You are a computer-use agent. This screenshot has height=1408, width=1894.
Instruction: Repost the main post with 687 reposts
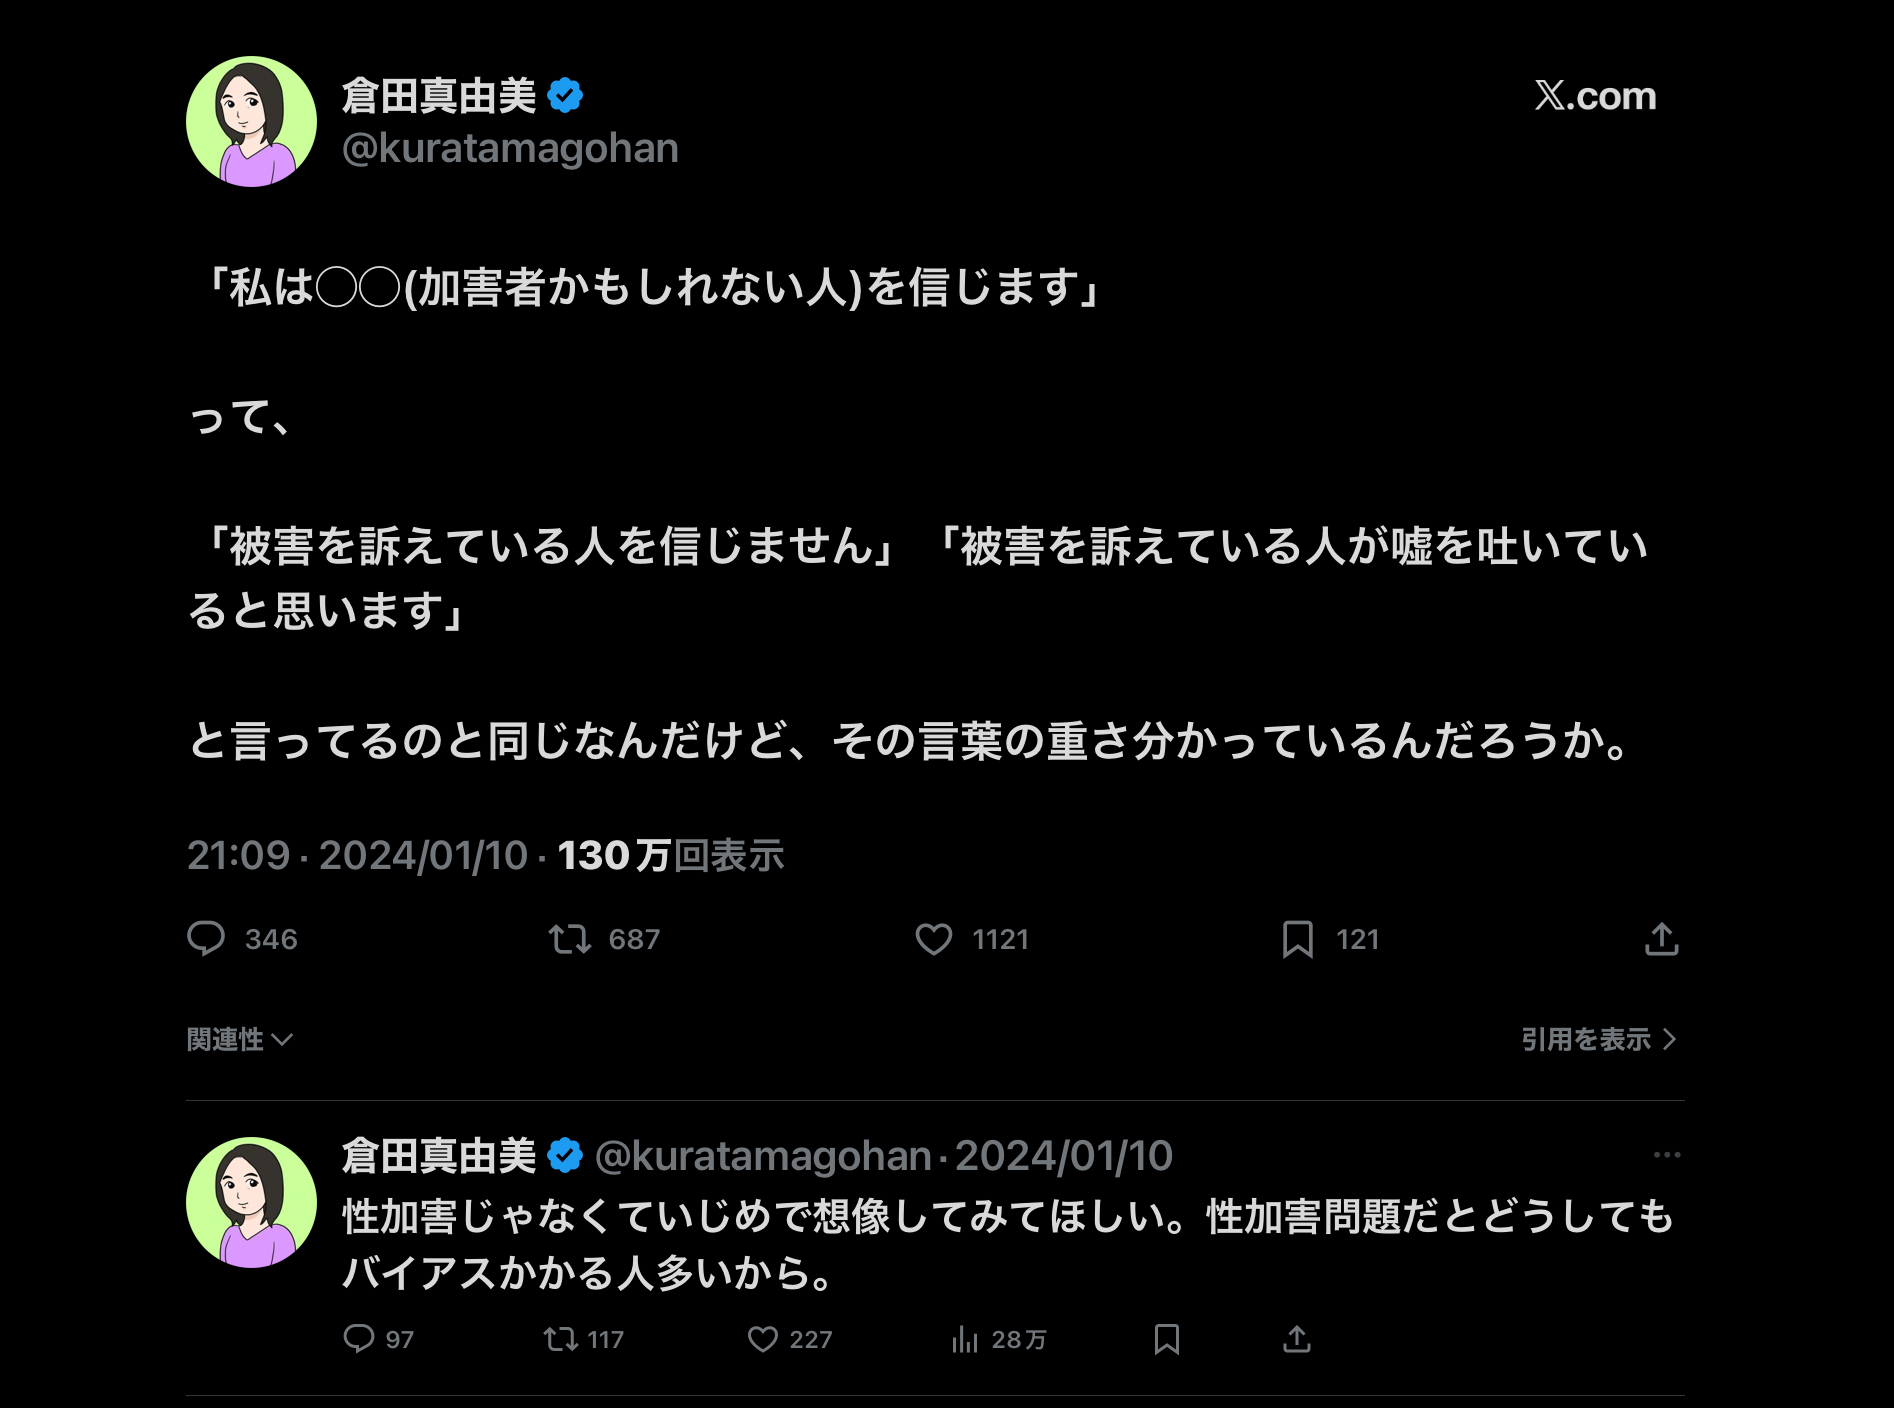pyautogui.click(x=570, y=939)
